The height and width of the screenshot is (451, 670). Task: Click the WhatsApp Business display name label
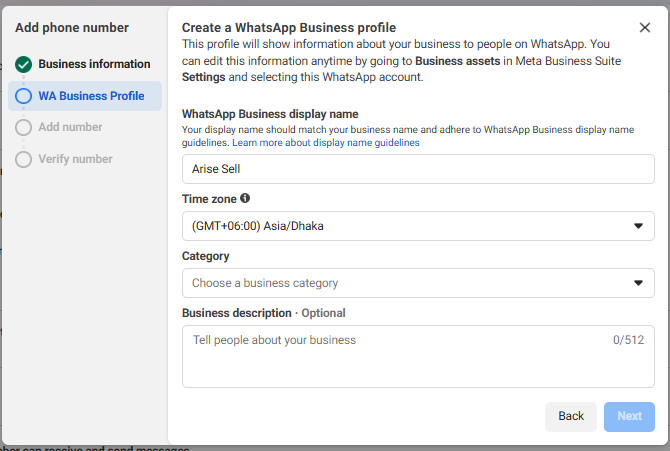270,114
